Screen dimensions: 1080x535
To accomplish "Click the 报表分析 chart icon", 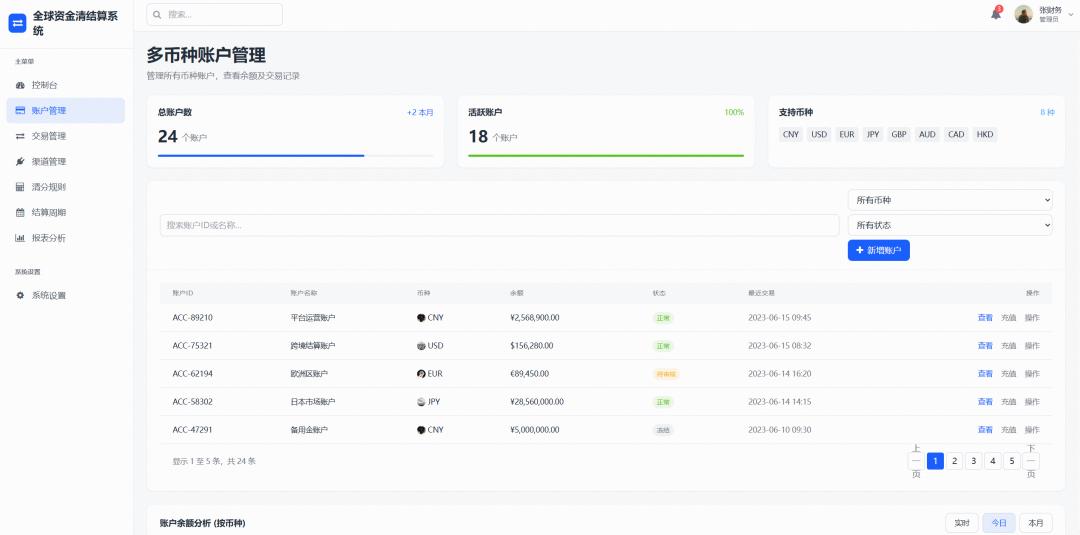I will click(x=20, y=238).
